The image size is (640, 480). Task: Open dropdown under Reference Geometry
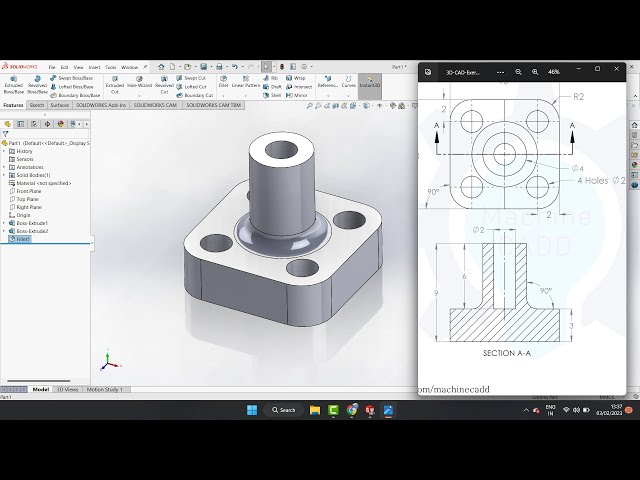pyautogui.click(x=328, y=96)
